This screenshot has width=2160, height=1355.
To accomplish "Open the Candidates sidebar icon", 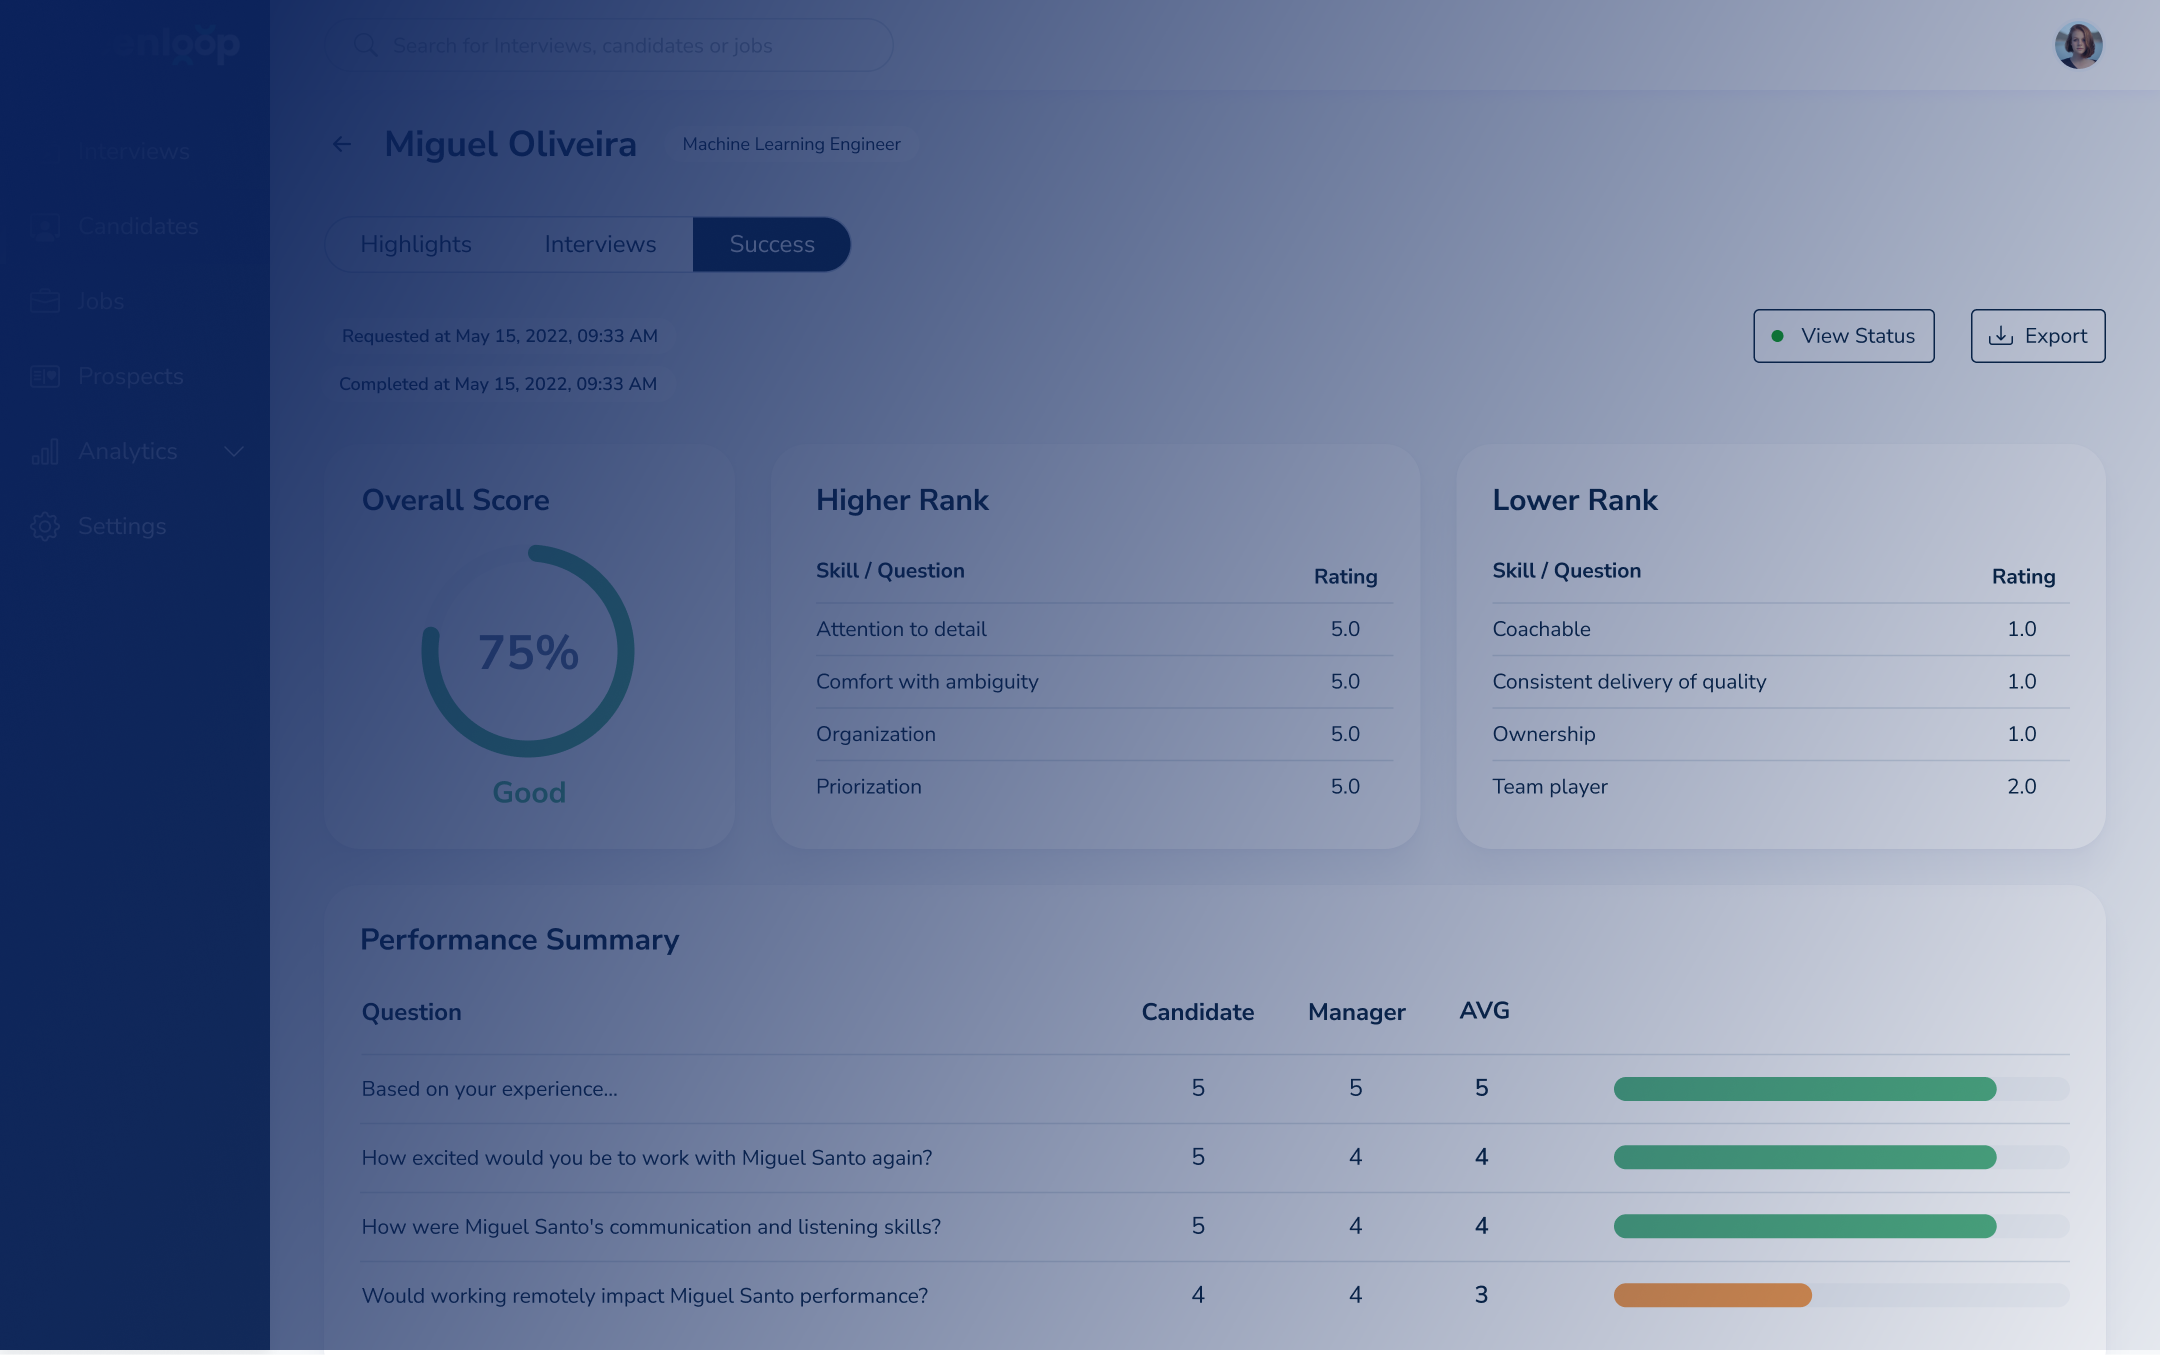I will coord(45,227).
